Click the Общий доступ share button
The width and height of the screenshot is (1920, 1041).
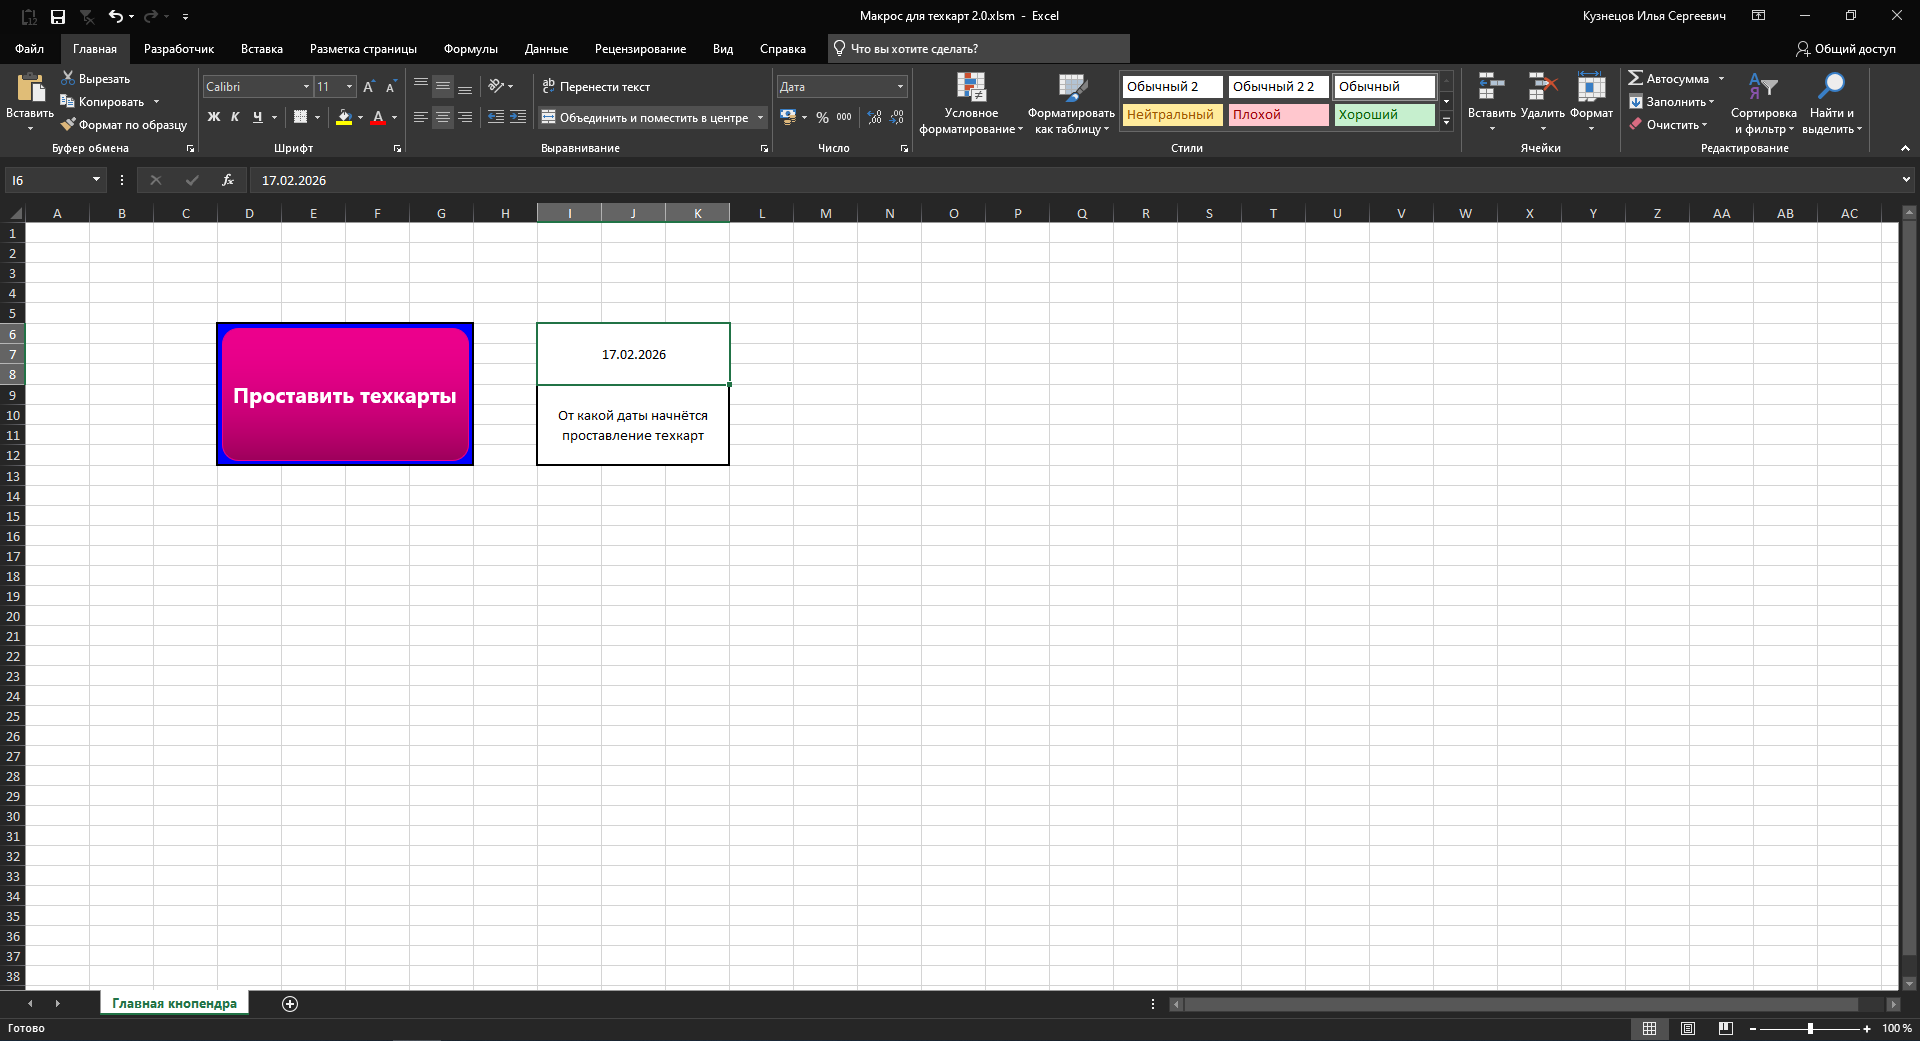pyautogui.click(x=1846, y=49)
